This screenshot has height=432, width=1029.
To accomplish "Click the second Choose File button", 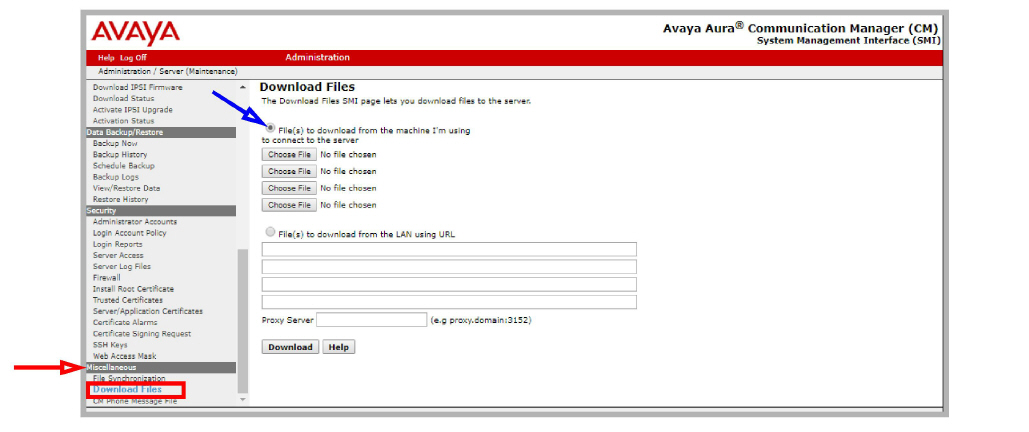I will 289,171.
